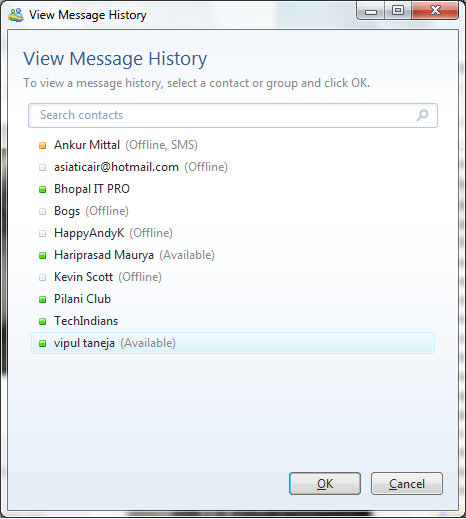Viewport: 466px width, 519px height.
Task: Click the offline status icon next to Kevin Scott
Action: coord(43,277)
